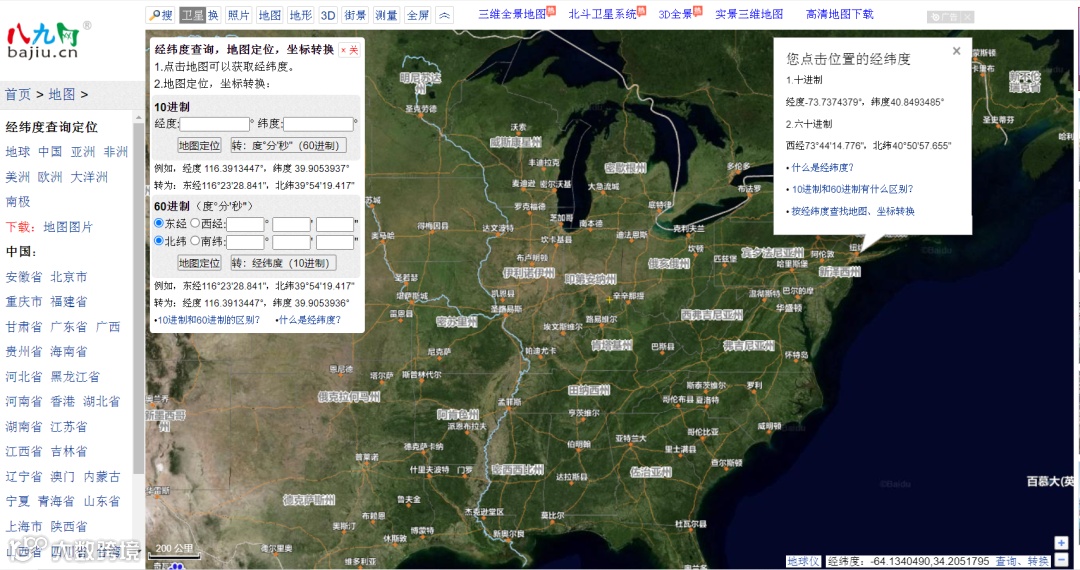
Task: Open the 地球 sidebar link
Action: [18, 151]
